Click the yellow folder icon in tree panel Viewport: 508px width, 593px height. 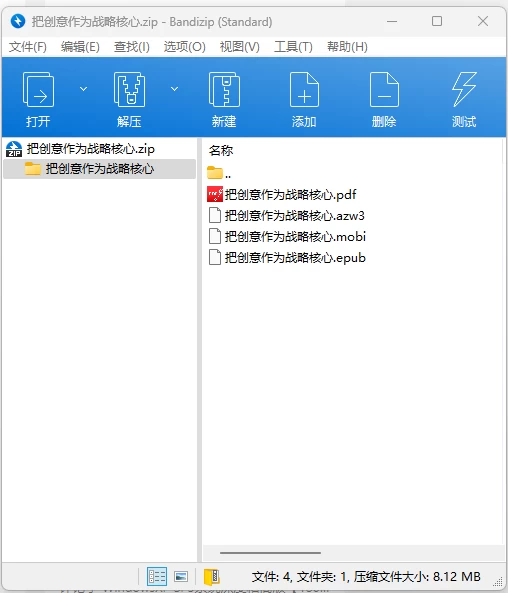[x=33, y=169]
